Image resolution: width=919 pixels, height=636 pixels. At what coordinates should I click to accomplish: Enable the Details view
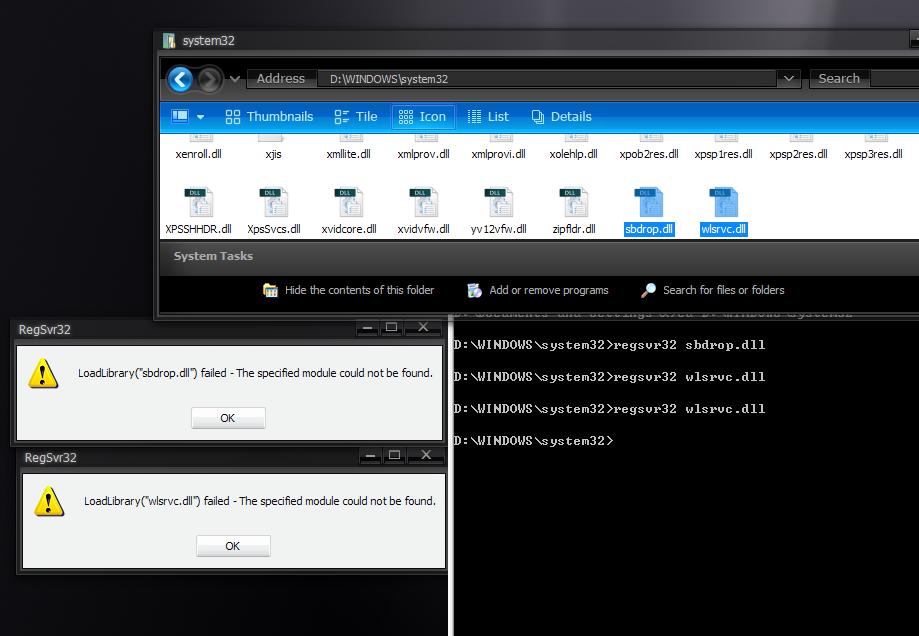tap(561, 117)
